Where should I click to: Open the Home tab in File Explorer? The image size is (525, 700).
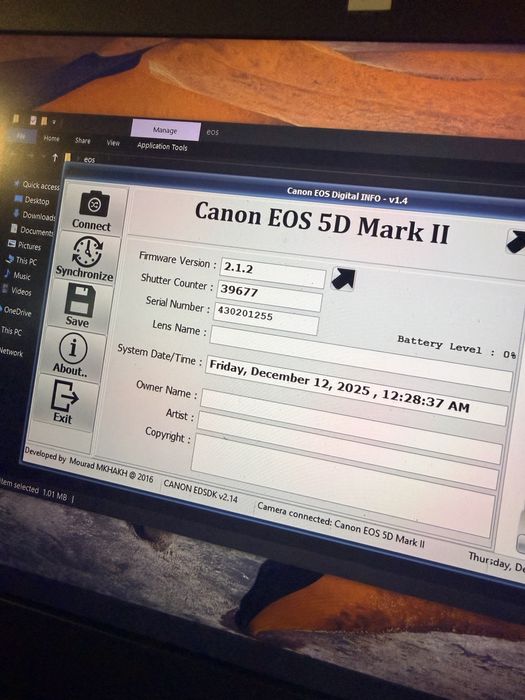[x=51, y=138]
